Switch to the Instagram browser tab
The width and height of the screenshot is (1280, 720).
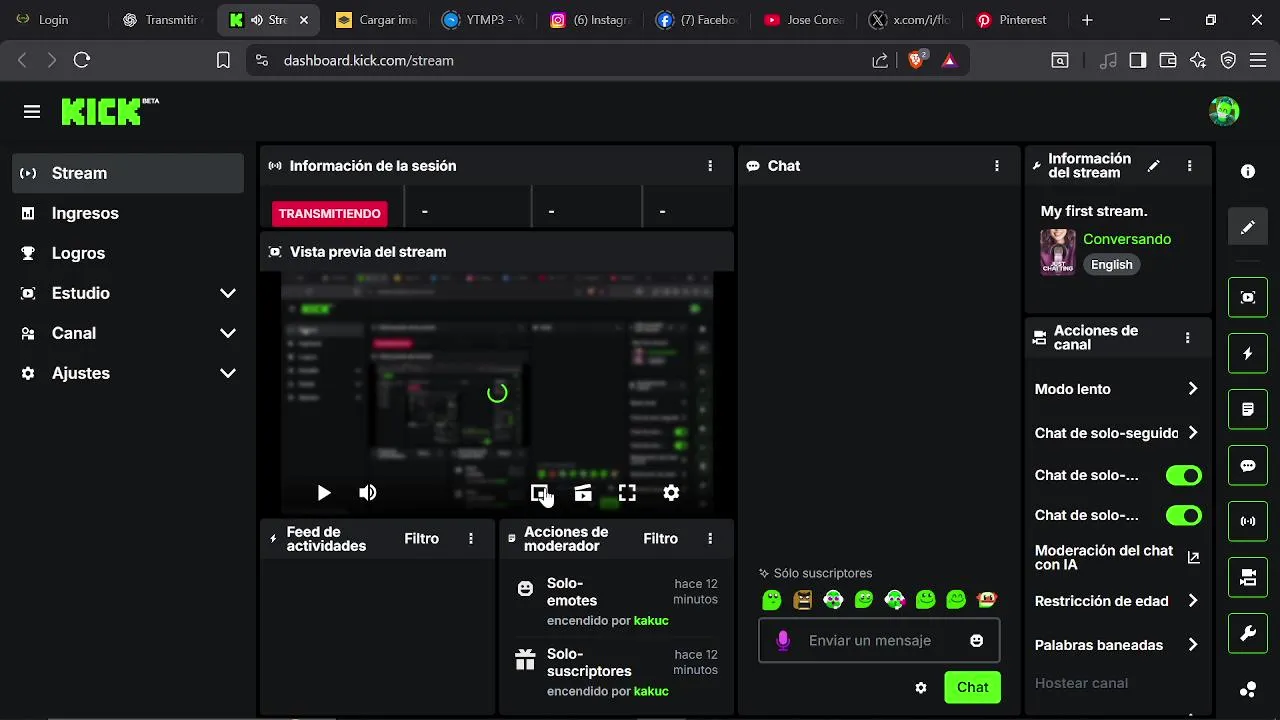pyautogui.click(x=590, y=20)
